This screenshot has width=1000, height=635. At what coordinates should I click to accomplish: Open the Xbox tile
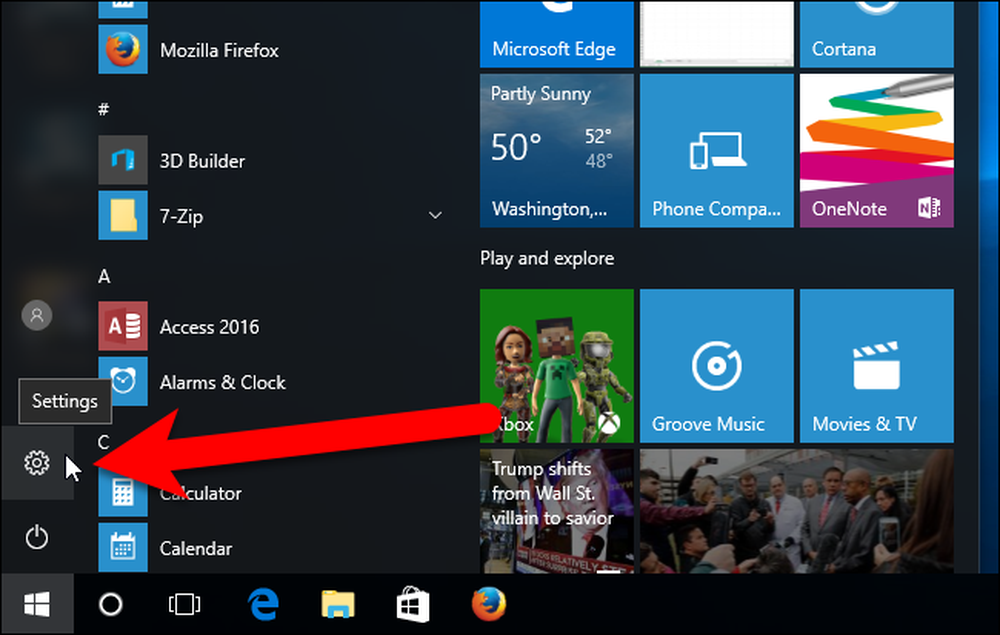(x=557, y=366)
